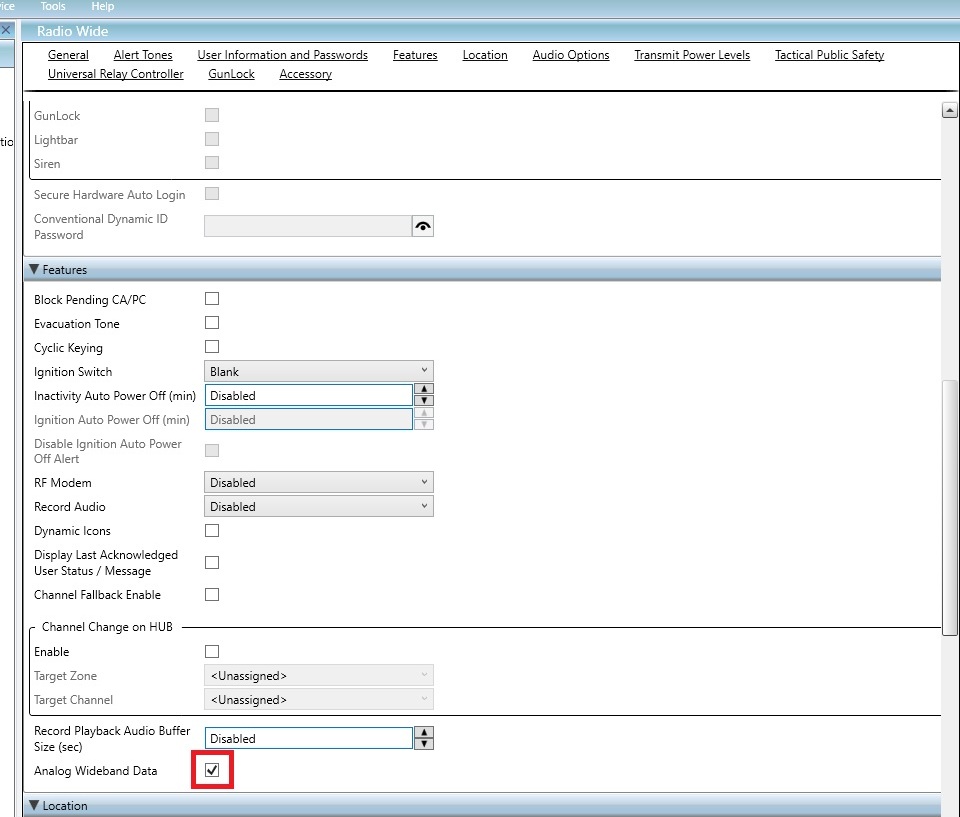Toggle Channel Fallback Enable
The height and width of the screenshot is (817, 960).
[211, 594]
